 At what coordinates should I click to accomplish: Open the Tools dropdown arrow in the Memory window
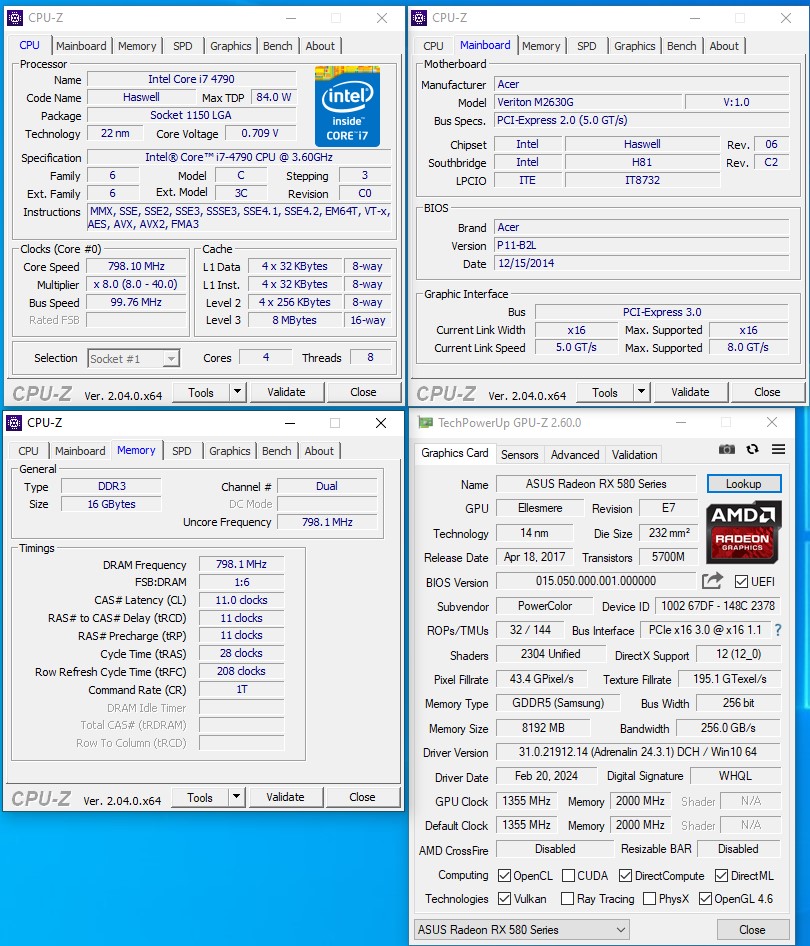(x=236, y=797)
